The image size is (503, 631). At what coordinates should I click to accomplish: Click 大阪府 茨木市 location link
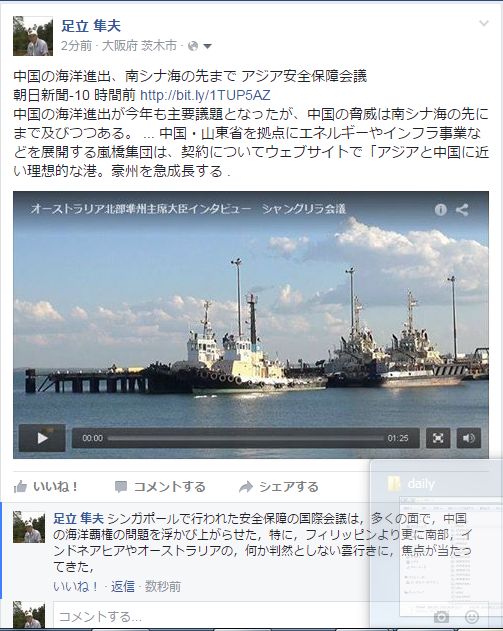coord(139,46)
